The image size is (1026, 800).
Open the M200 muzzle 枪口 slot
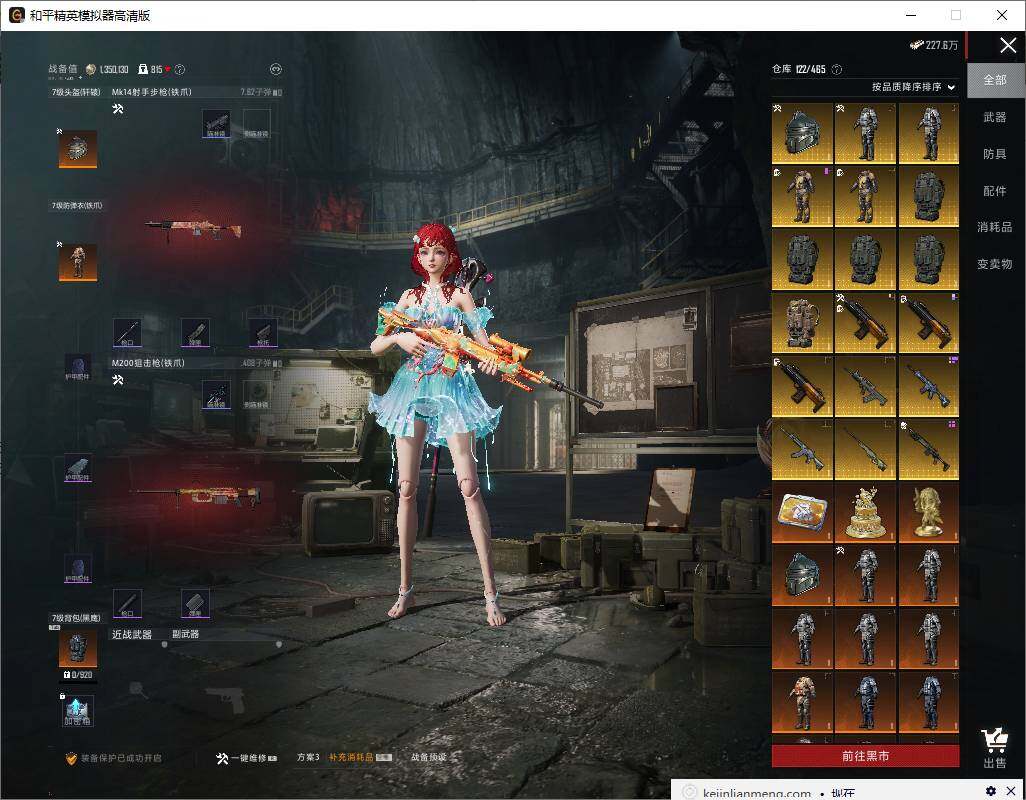coord(127,603)
